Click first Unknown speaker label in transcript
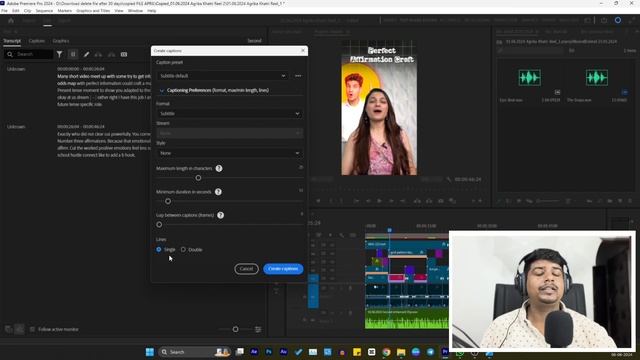Image resolution: width=640 pixels, height=360 pixels. tap(16, 69)
